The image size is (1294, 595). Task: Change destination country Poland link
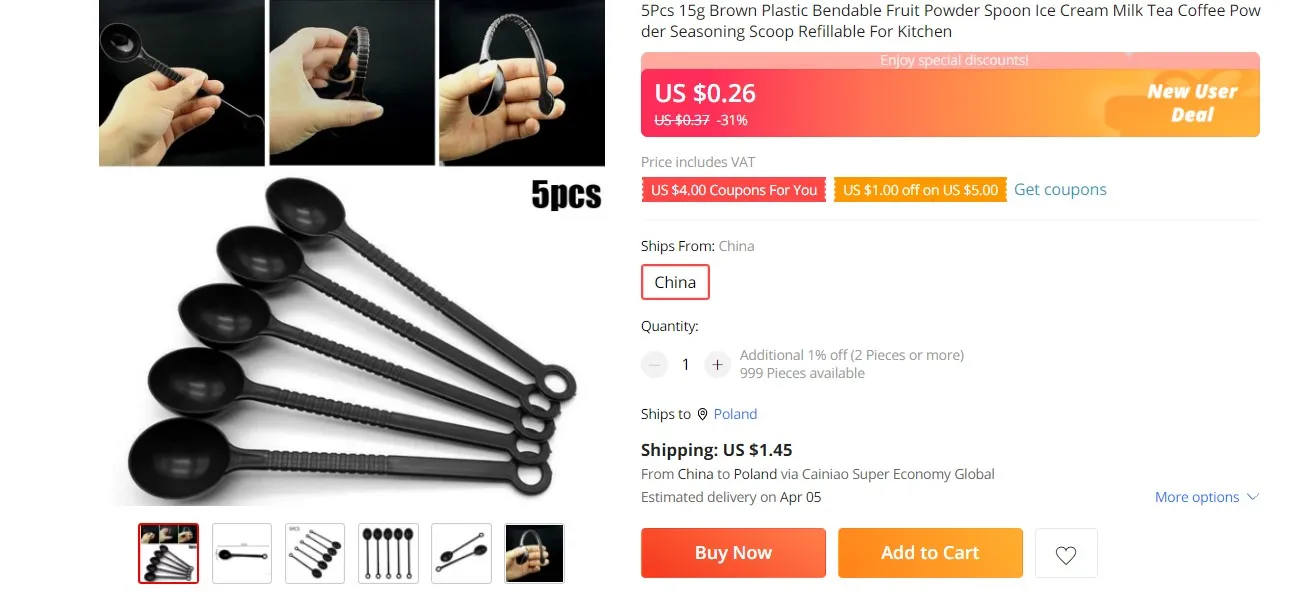[735, 414]
